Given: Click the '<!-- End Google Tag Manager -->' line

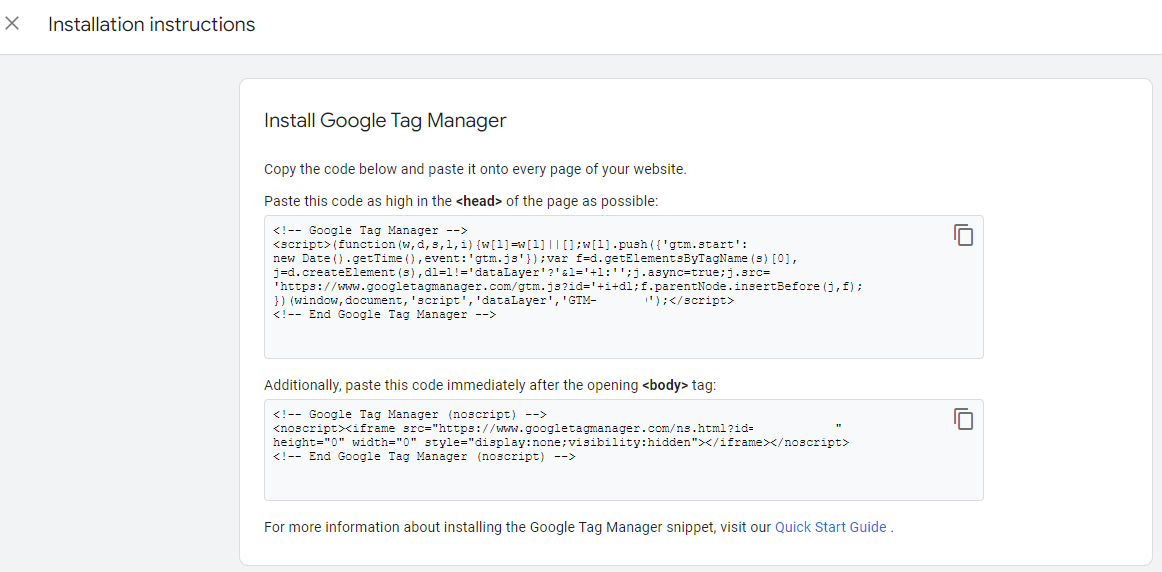Looking at the screenshot, I should point(384,315).
